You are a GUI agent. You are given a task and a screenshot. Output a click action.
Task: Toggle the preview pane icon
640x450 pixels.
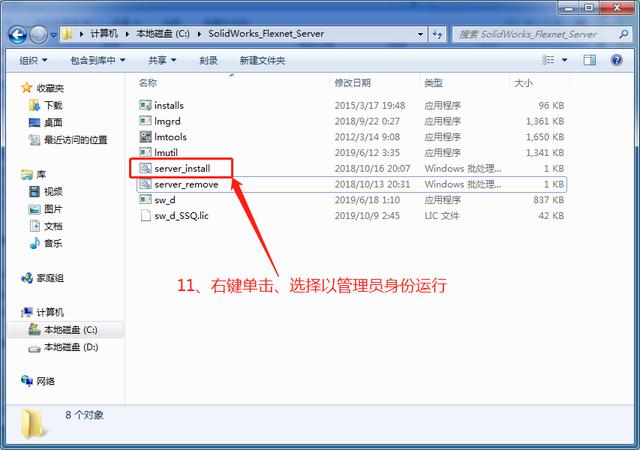(x=589, y=60)
